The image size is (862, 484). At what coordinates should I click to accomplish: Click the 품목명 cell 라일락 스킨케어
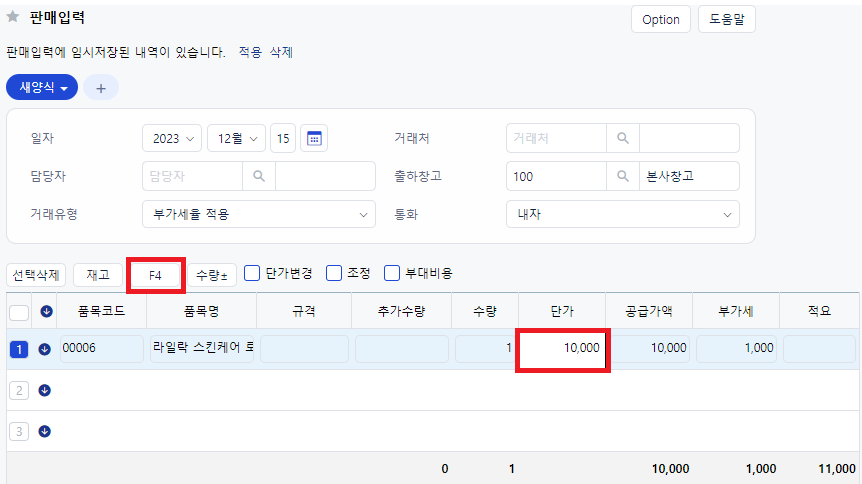pos(202,349)
